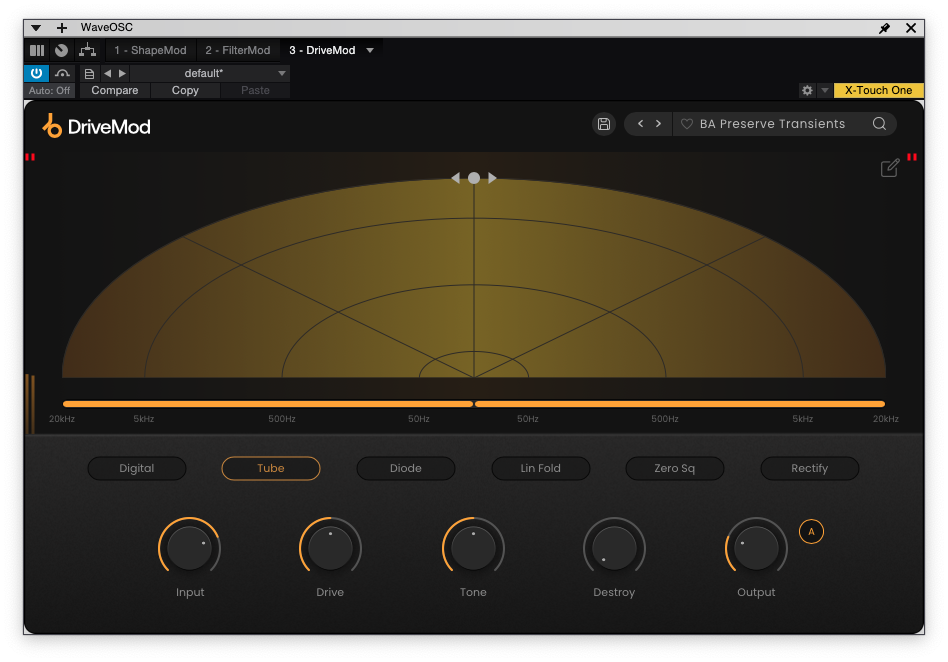948x662 pixels.
Task: Select the Lin Fold drive mode
Action: click(541, 468)
